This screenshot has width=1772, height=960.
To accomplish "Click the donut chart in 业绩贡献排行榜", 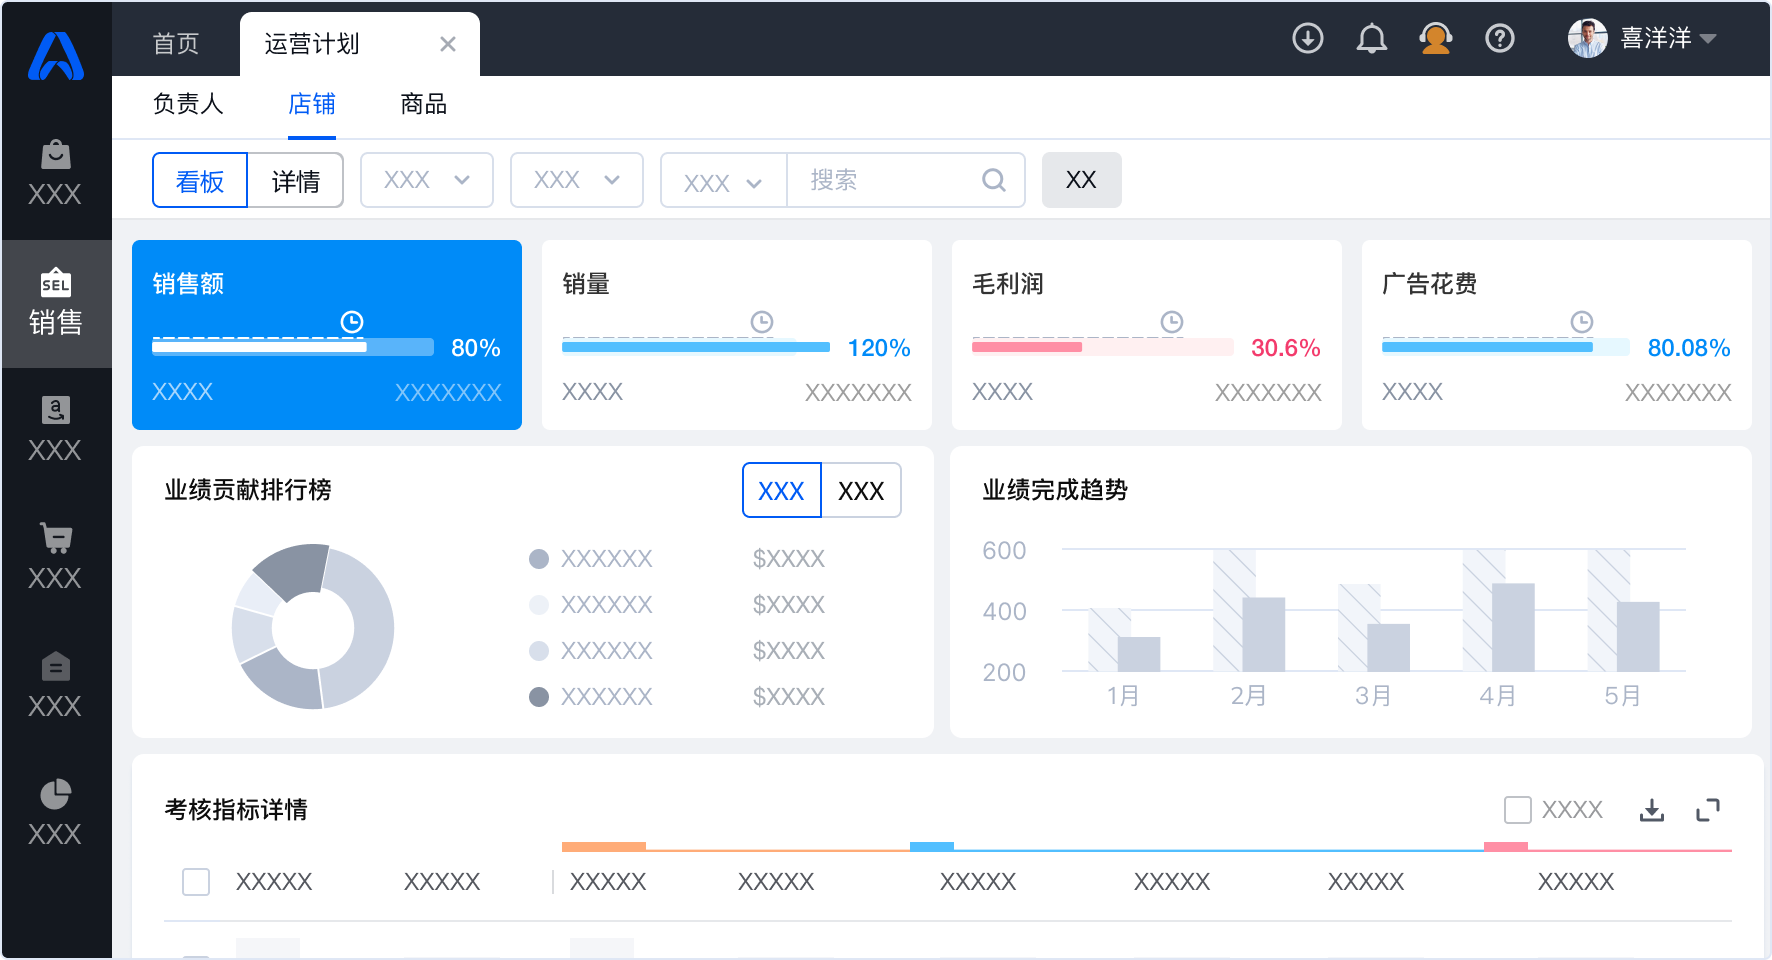I will 313,627.
